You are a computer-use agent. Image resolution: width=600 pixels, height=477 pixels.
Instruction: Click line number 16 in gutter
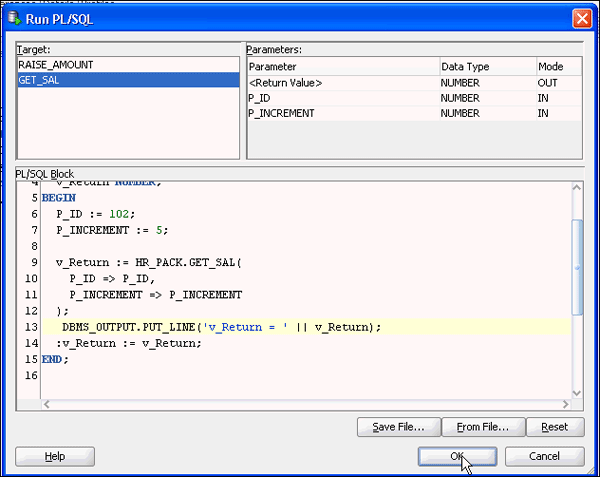[x=31, y=375]
